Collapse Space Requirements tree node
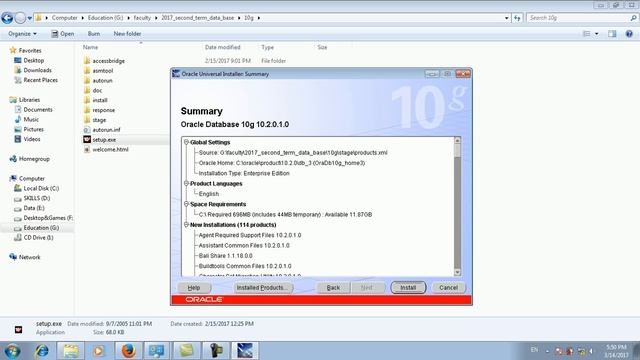Screen dimensions: 640x360 pyautogui.click(x=186, y=204)
